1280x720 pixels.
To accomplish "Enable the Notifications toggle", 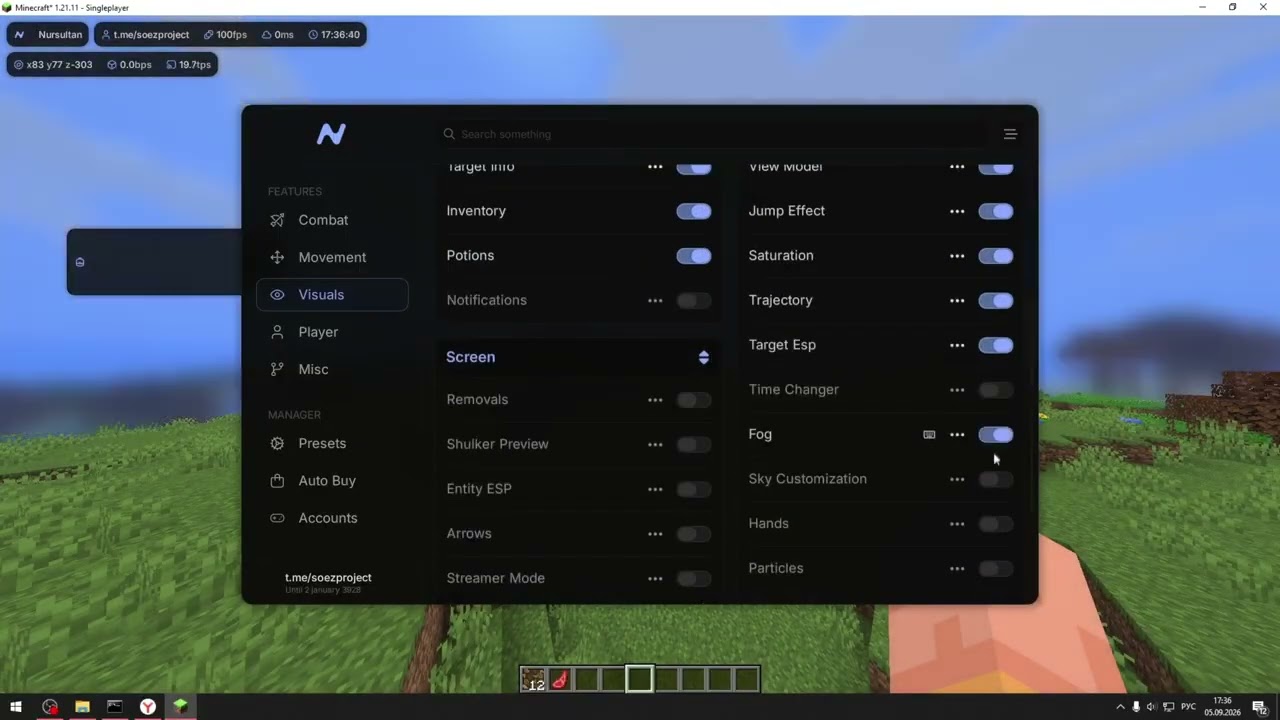I will (x=693, y=300).
